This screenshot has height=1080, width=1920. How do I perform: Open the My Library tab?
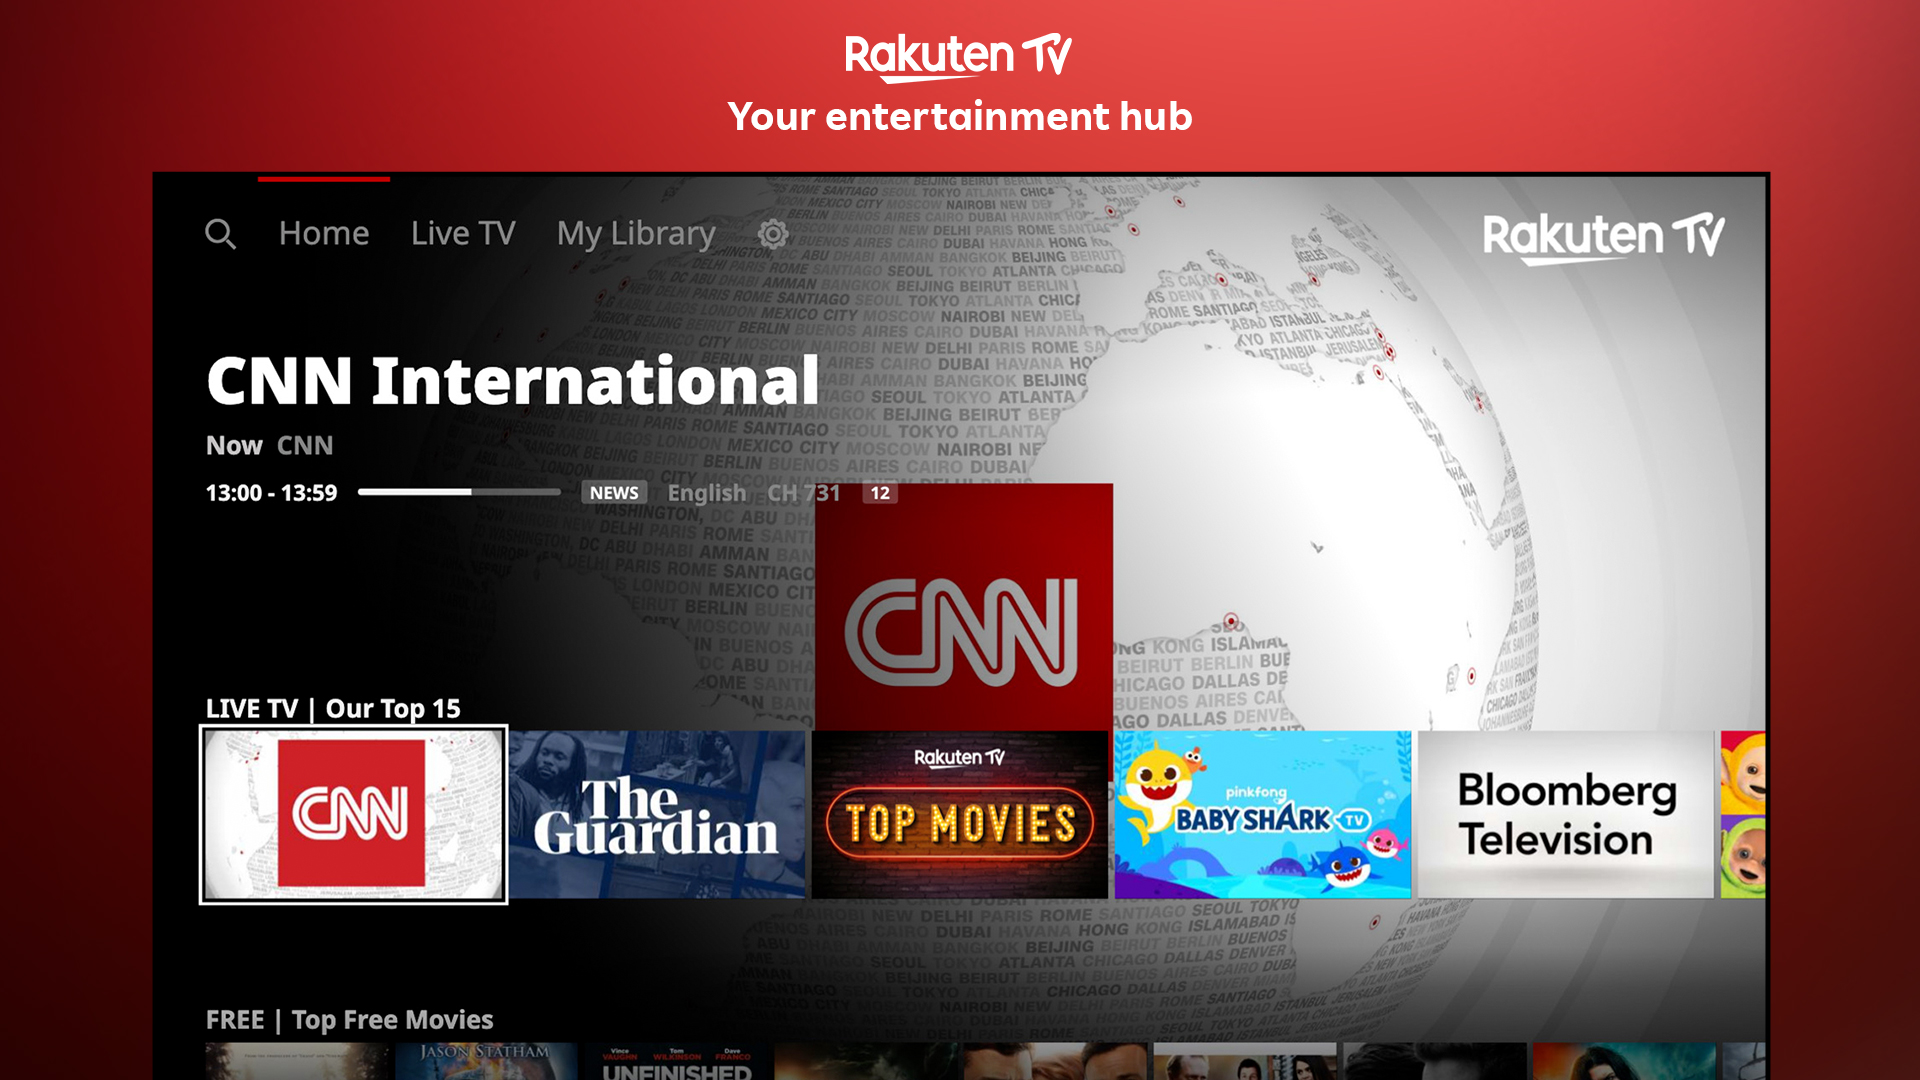[x=634, y=233]
